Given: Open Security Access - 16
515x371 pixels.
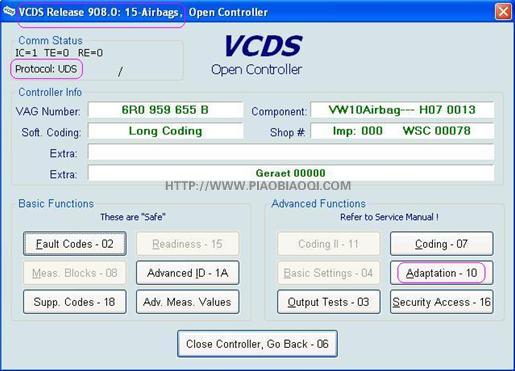Looking at the screenshot, I should (x=442, y=302).
